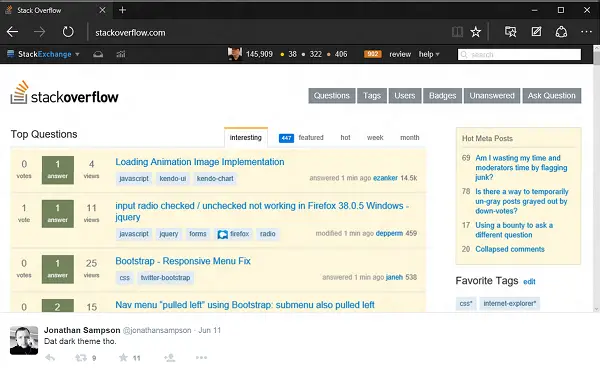Click the css* favorite tag
The image size is (600, 376).
[x=466, y=304]
